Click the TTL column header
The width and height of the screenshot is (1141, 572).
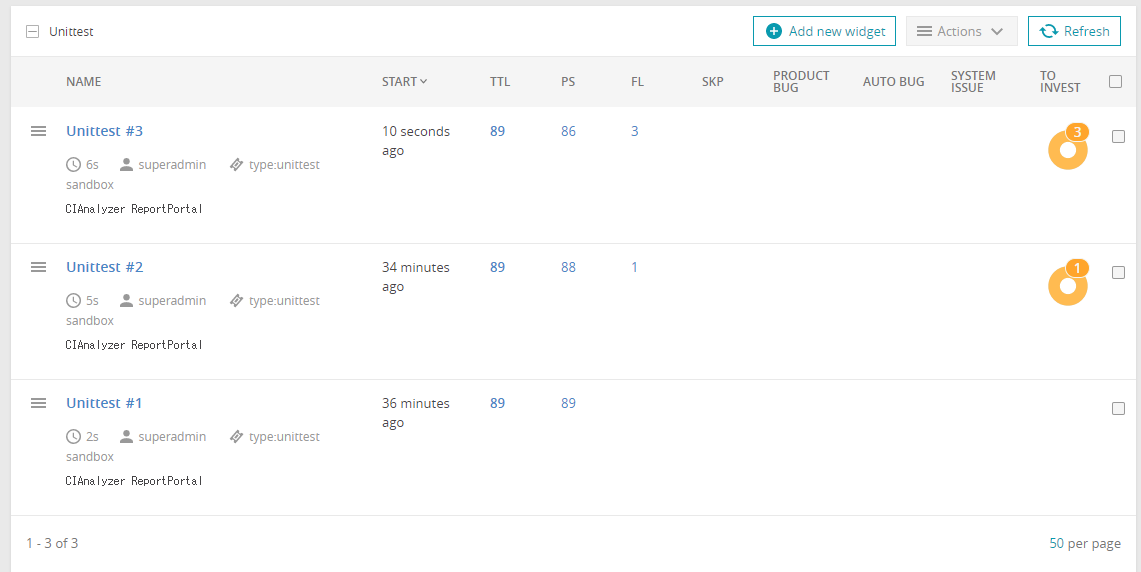click(500, 82)
